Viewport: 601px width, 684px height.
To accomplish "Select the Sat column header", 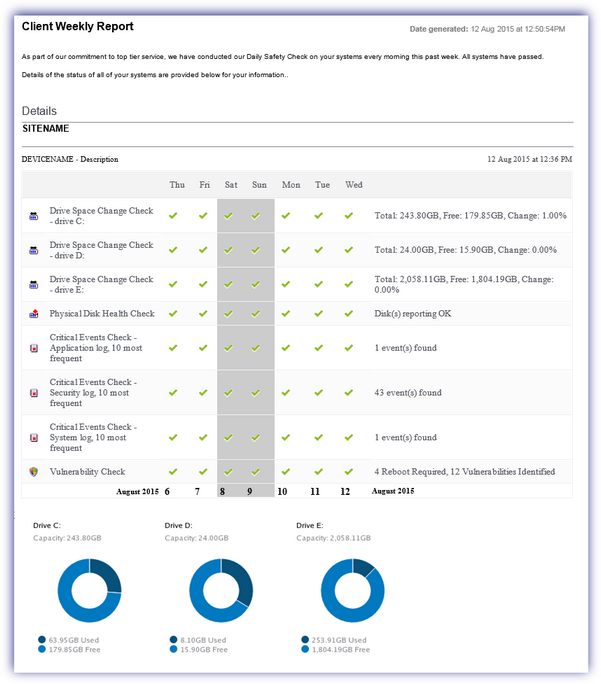I will click(231, 185).
